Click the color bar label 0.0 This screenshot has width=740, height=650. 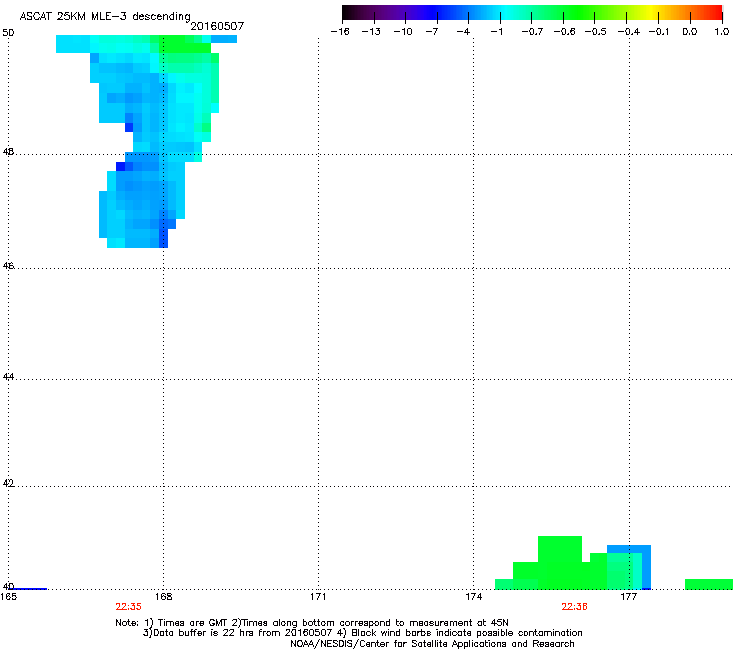(690, 32)
